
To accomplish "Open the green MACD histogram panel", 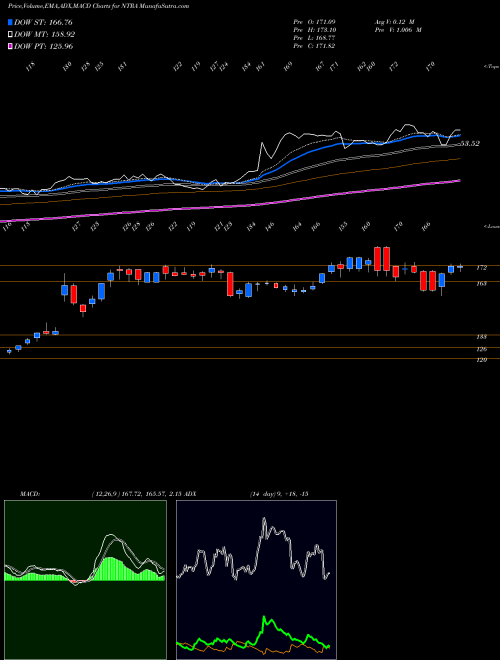I will [85, 580].
